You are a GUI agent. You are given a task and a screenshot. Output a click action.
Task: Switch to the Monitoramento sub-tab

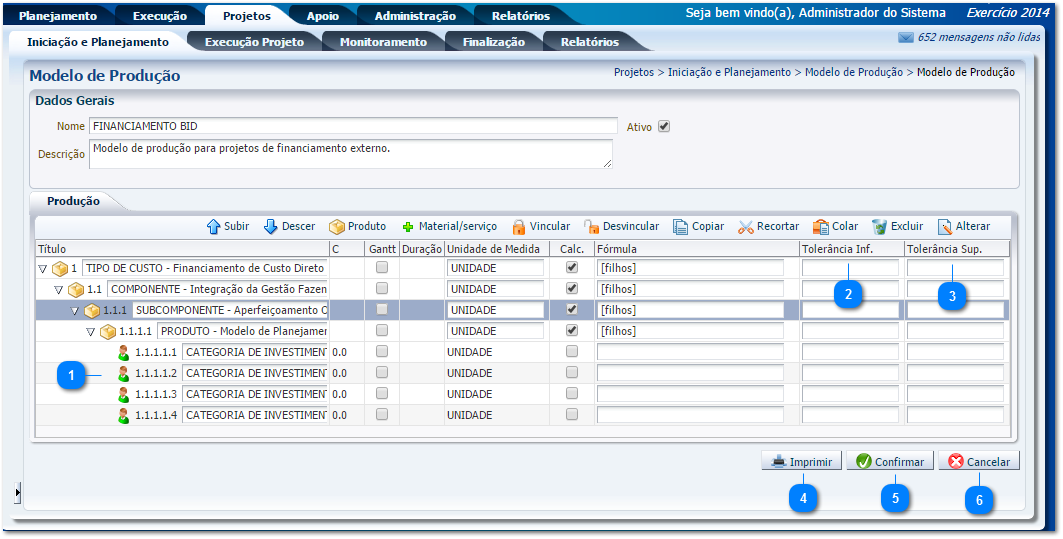point(383,42)
